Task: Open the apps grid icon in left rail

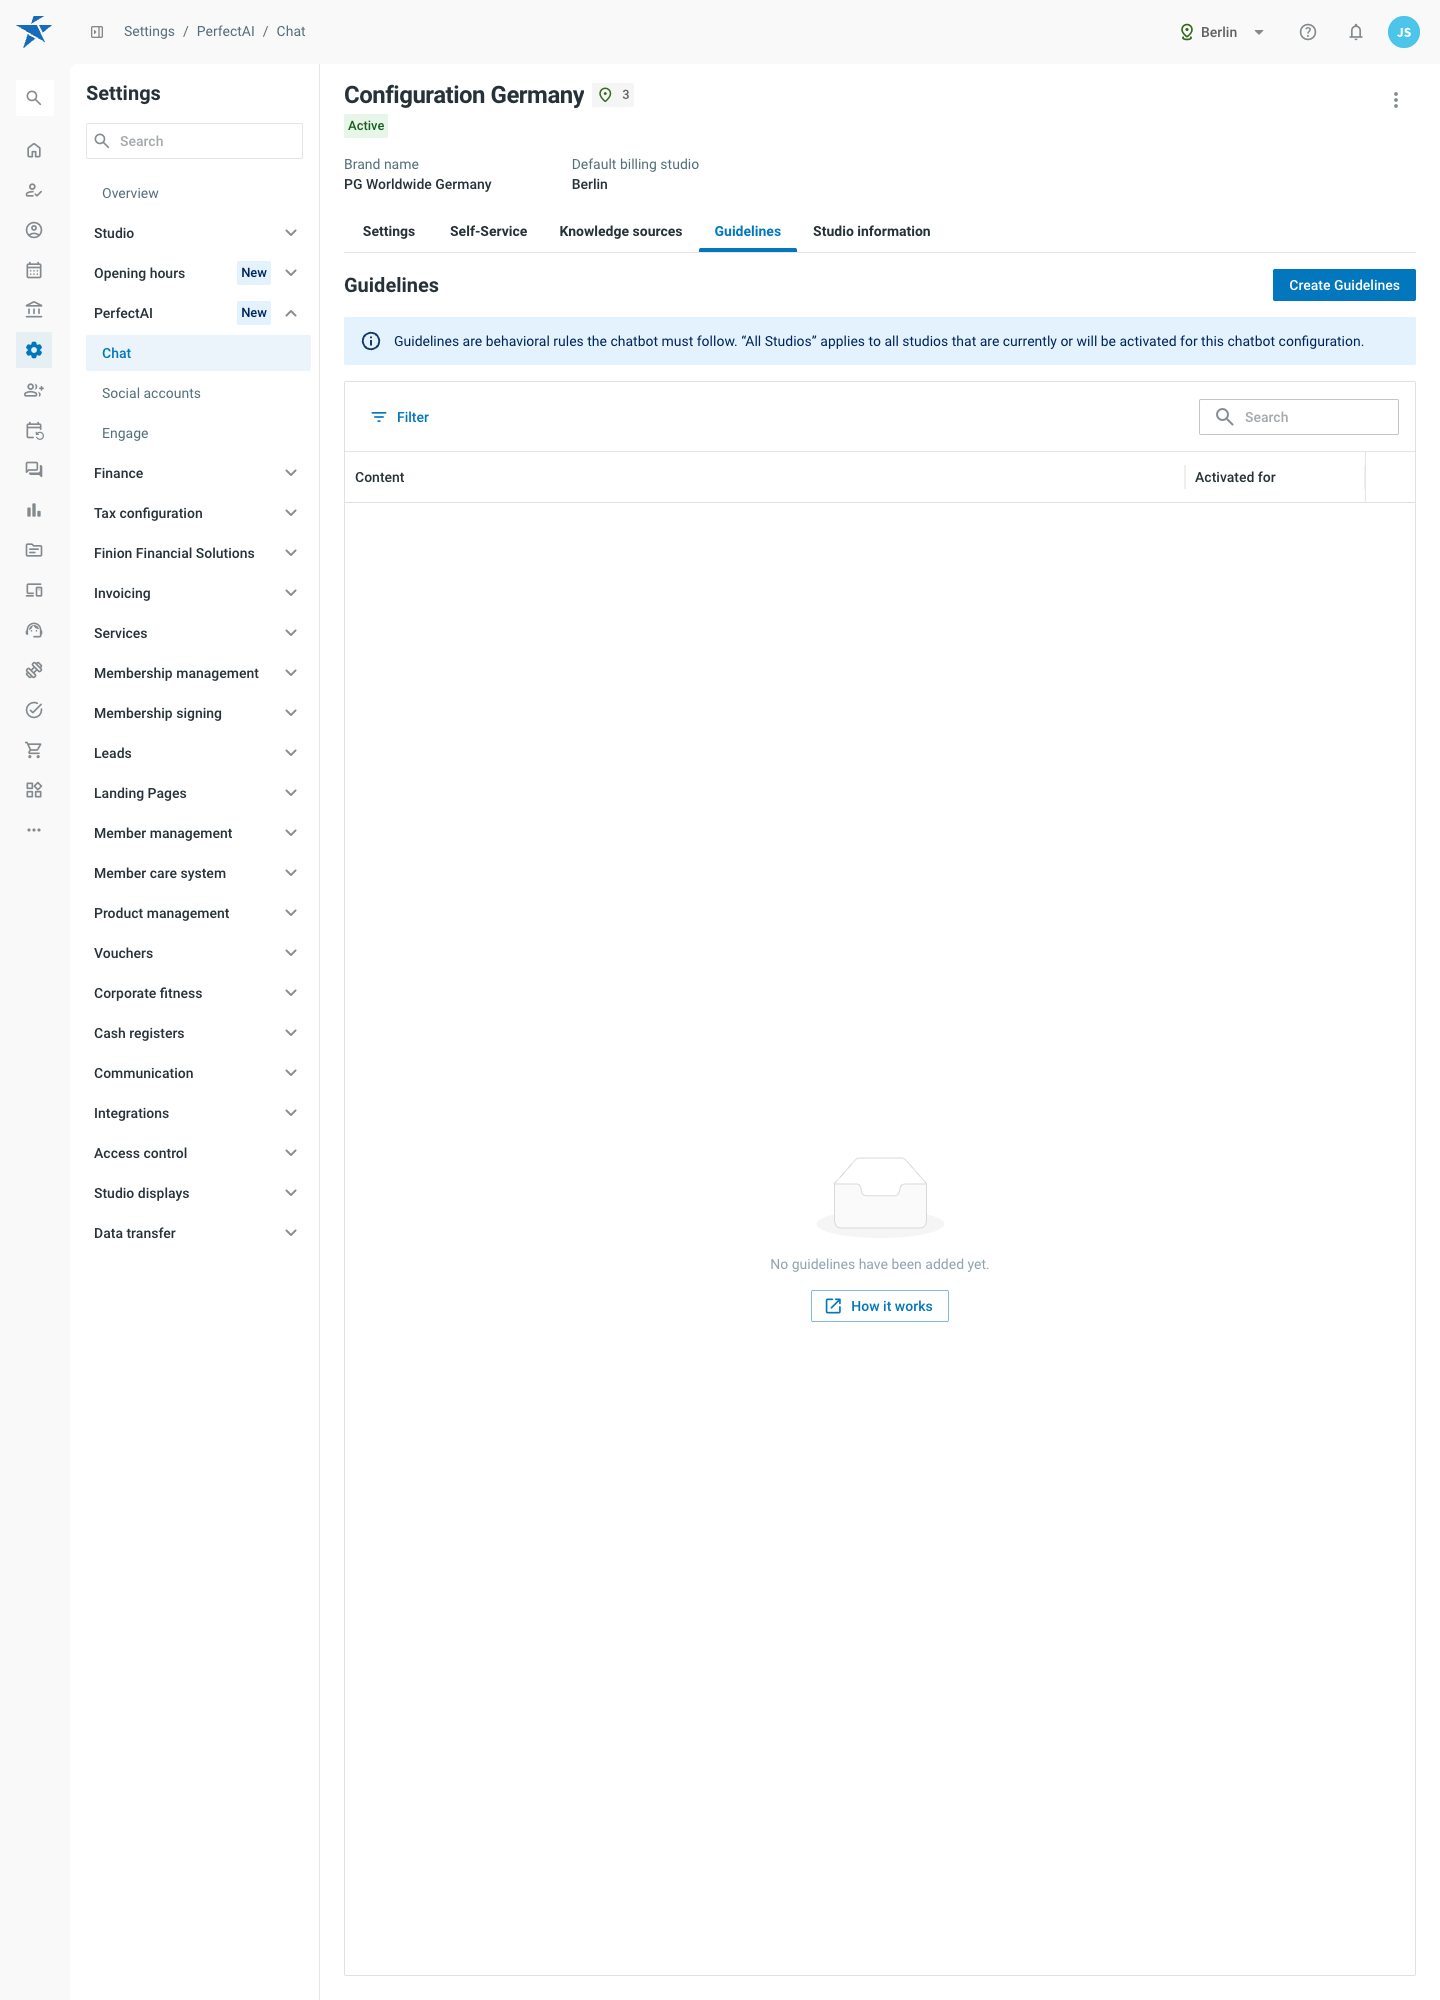Action: [x=34, y=790]
